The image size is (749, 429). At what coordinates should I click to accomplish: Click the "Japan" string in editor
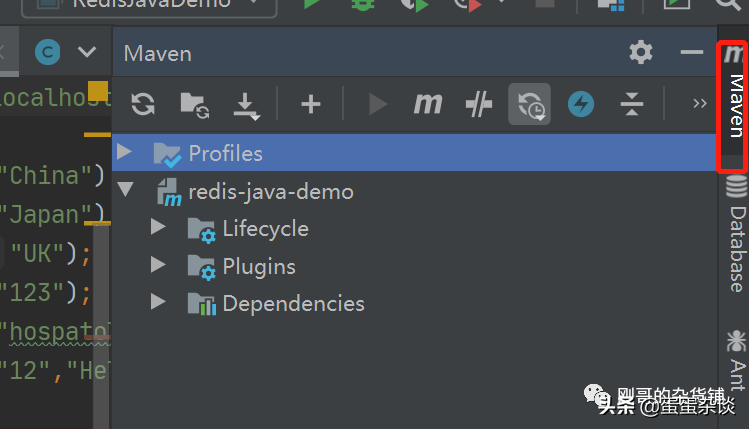click(46, 214)
